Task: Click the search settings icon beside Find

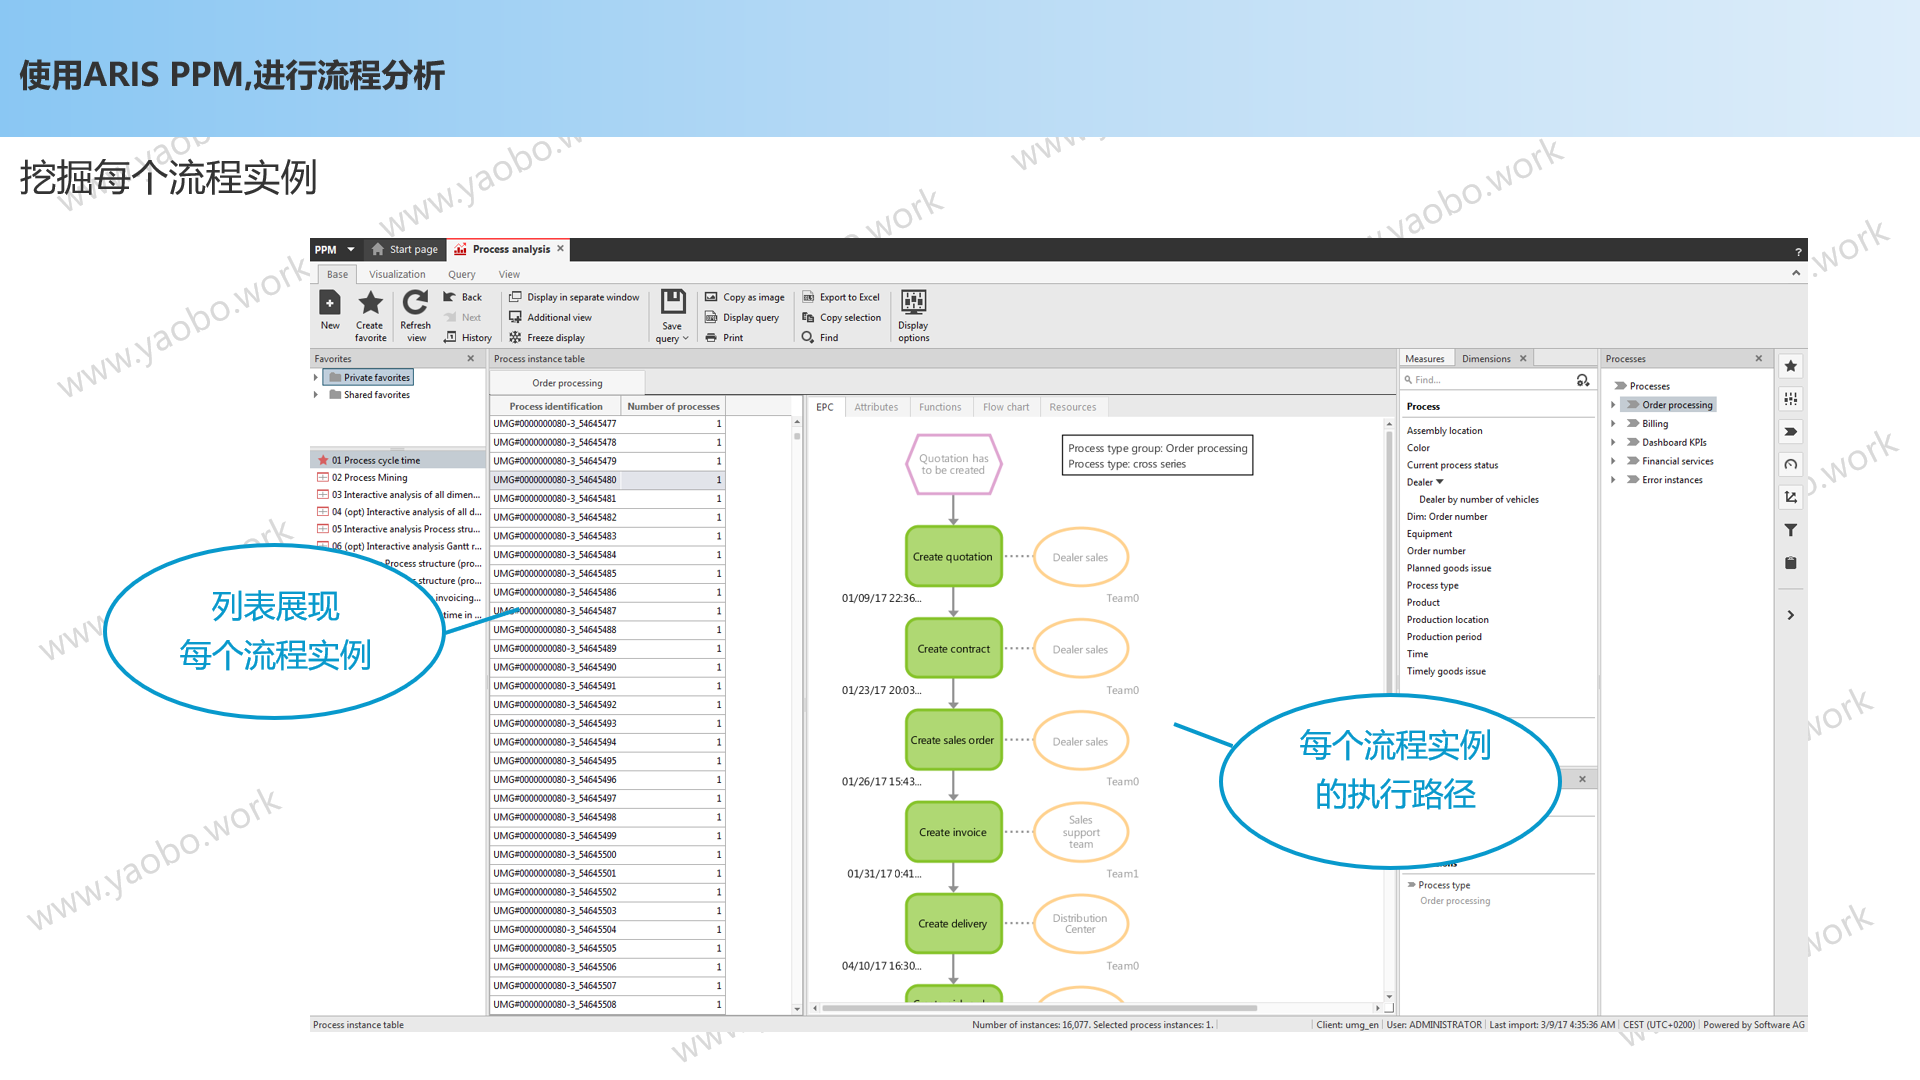Action: pos(1583,380)
